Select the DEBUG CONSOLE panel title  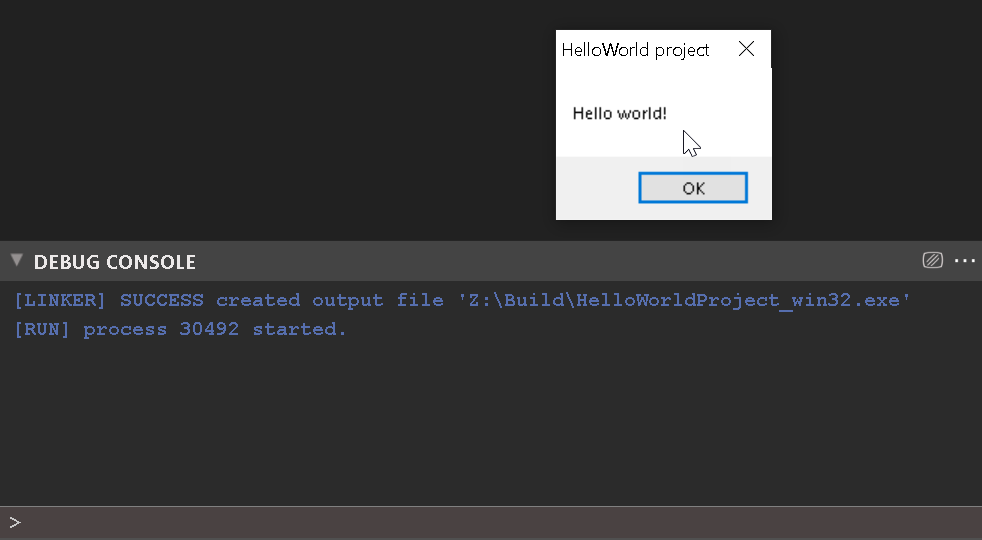(115, 262)
